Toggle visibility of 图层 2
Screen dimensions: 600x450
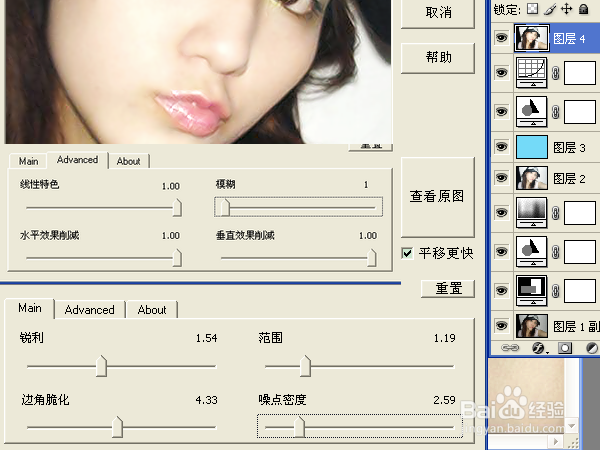[502, 178]
